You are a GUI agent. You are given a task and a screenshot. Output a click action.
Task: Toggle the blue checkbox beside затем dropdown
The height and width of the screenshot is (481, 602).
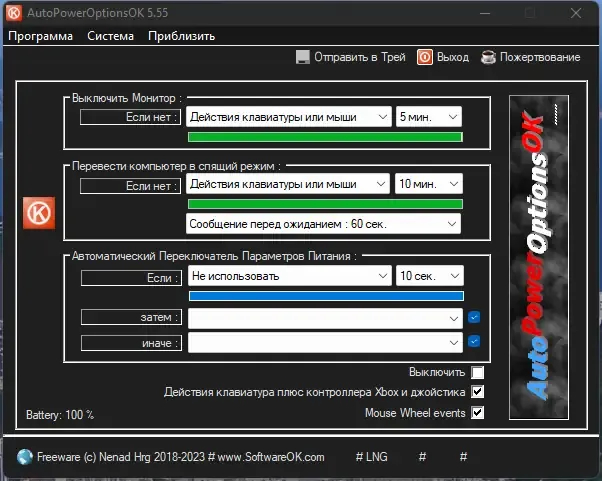pos(474,317)
